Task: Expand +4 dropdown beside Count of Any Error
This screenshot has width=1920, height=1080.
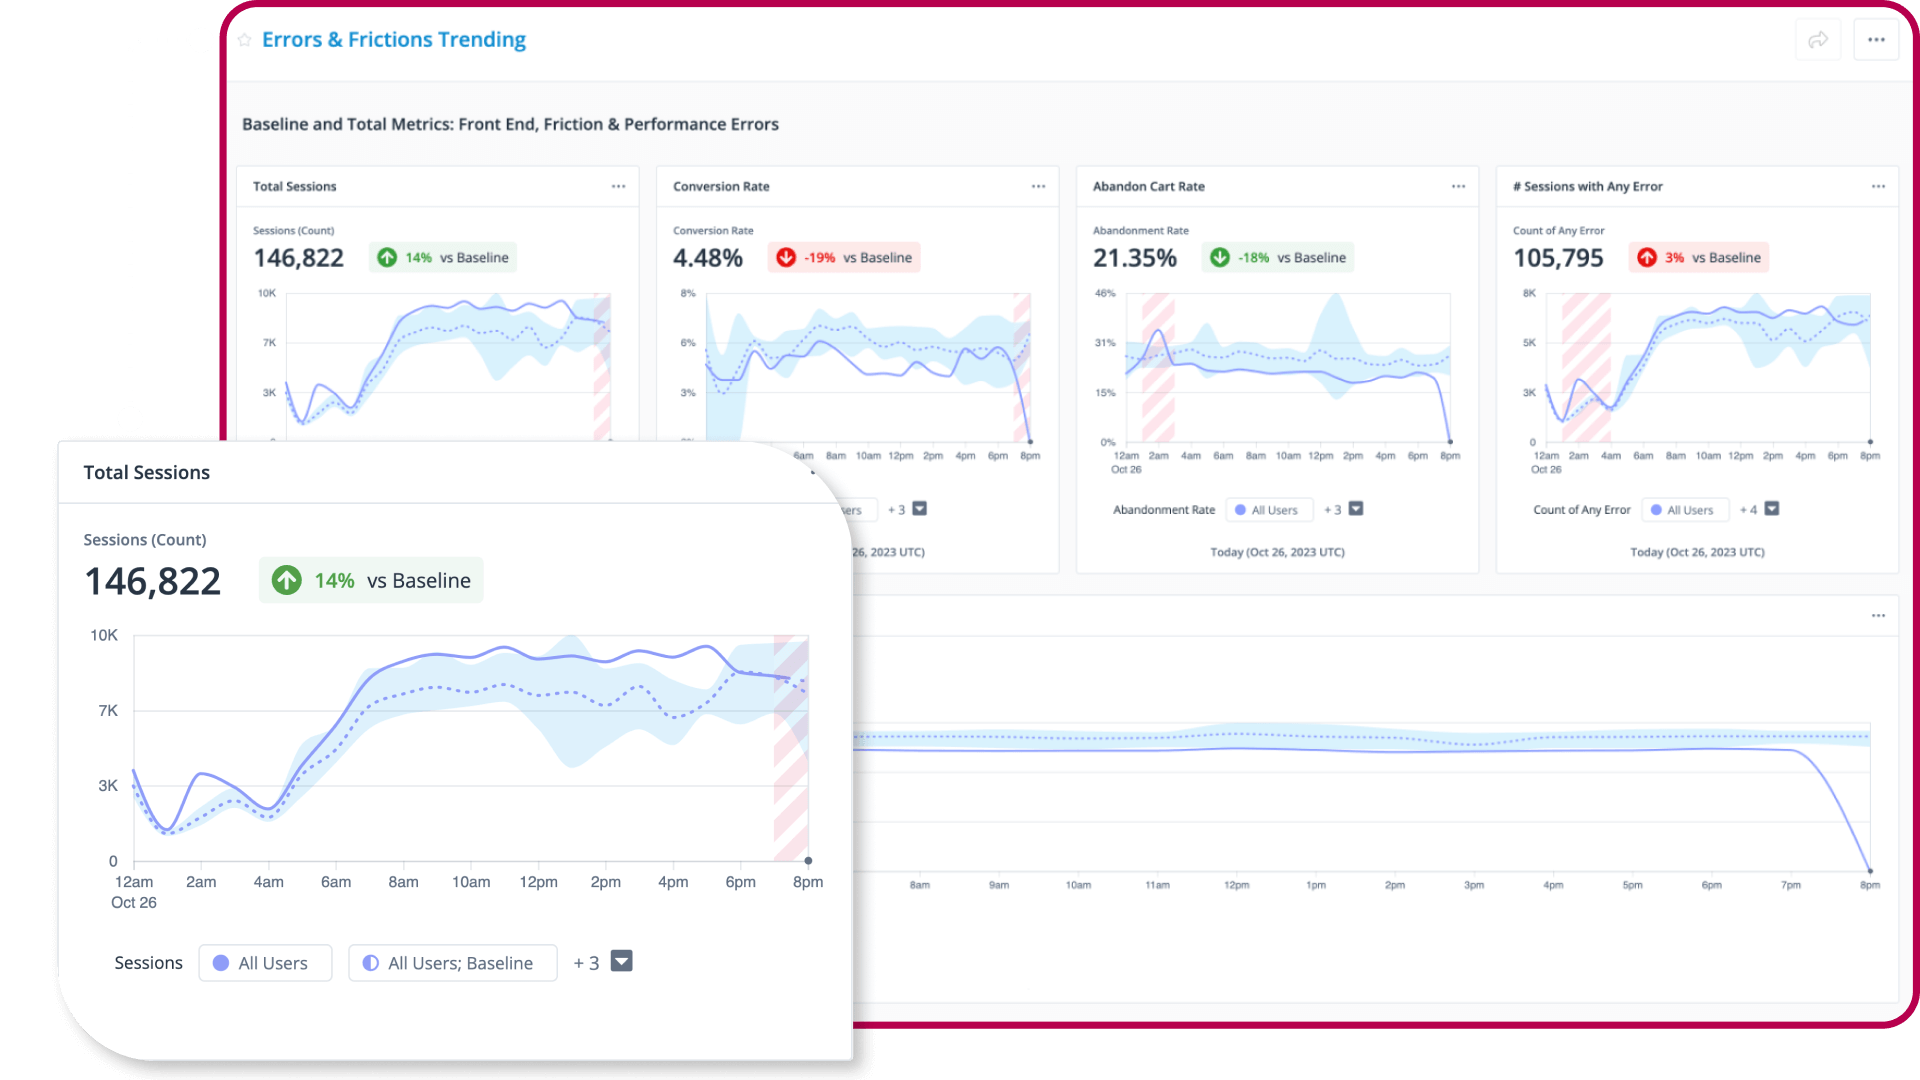Action: tap(1772, 509)
